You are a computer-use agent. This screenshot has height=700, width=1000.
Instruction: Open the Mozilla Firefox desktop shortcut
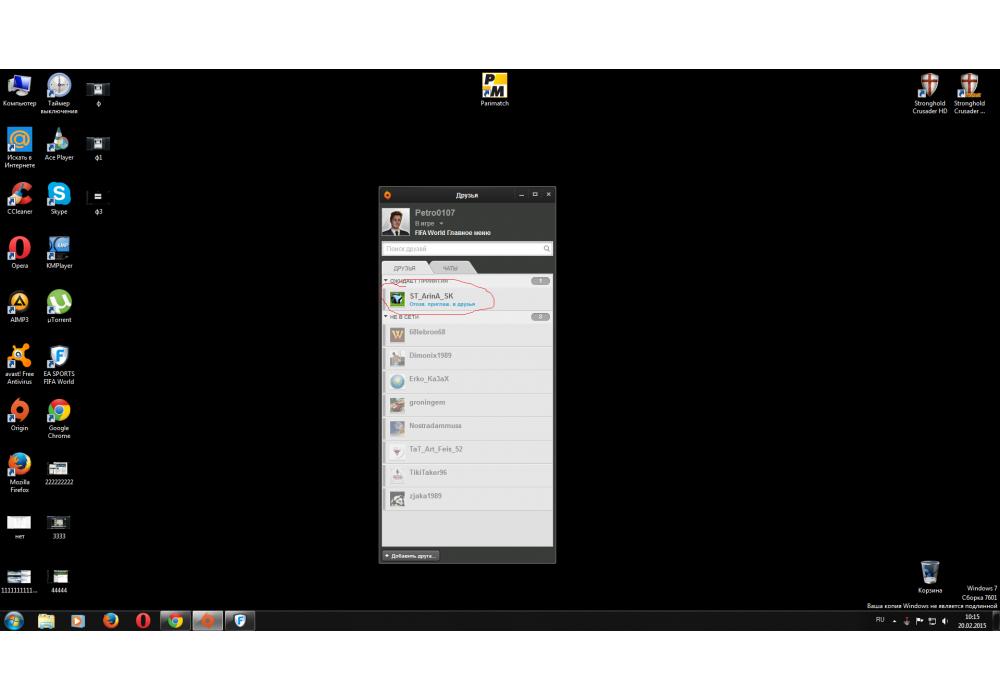click(x=19, y=473)
